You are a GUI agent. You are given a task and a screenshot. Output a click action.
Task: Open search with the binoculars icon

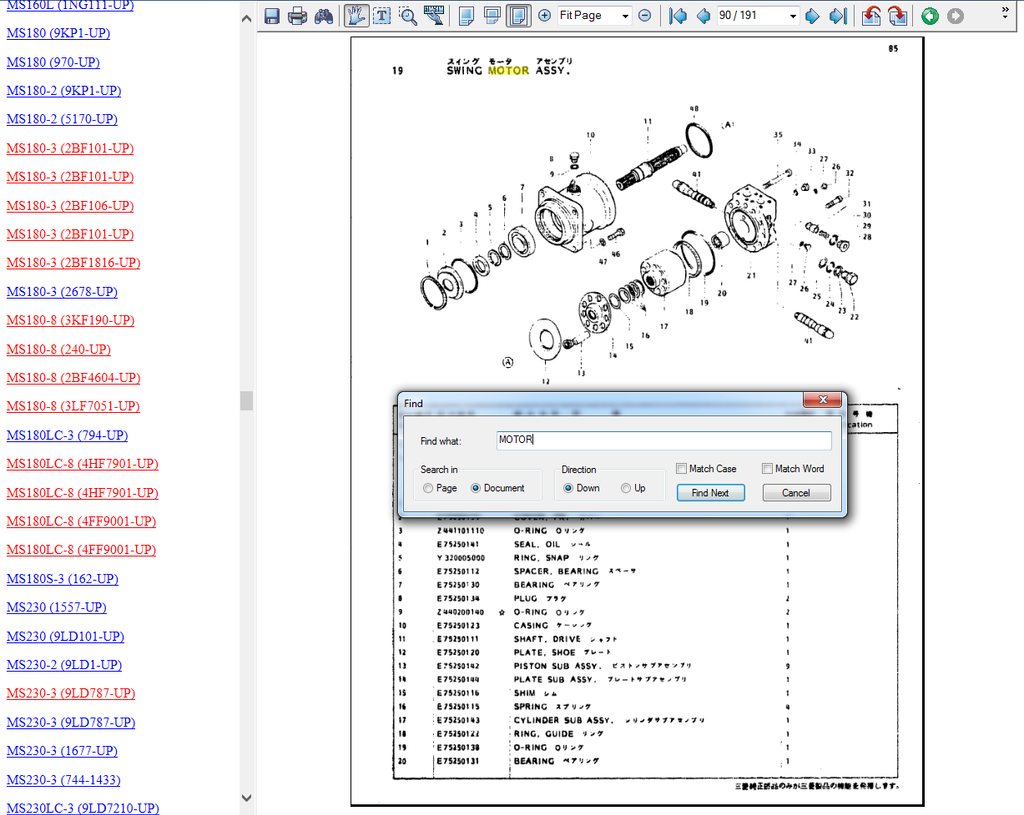coord(323,16)
